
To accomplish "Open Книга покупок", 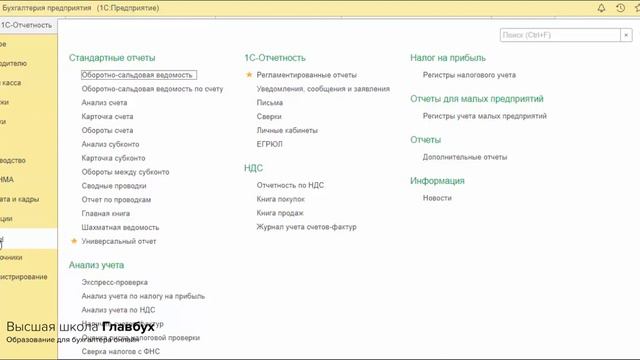I will coord(280,199).
